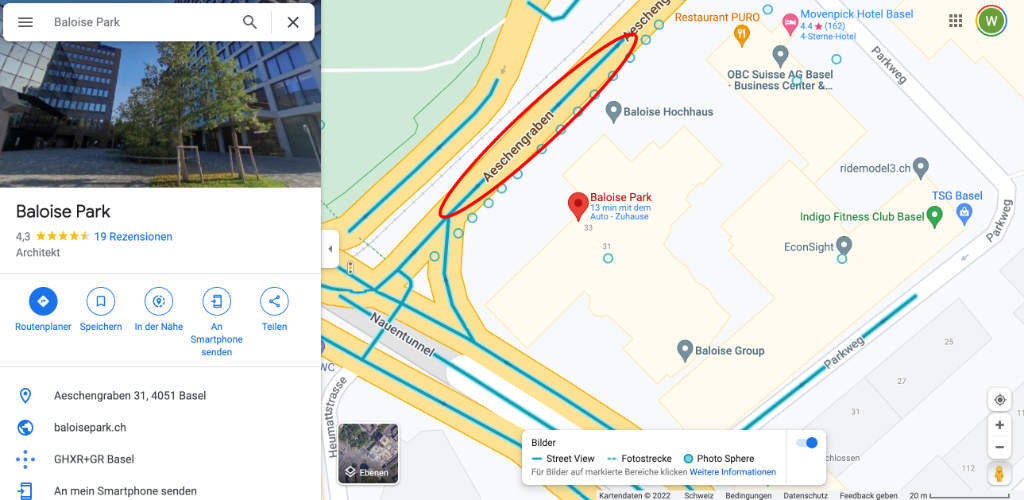Zoom in with the plus button
1024x500 pixels.
point(999,425)
